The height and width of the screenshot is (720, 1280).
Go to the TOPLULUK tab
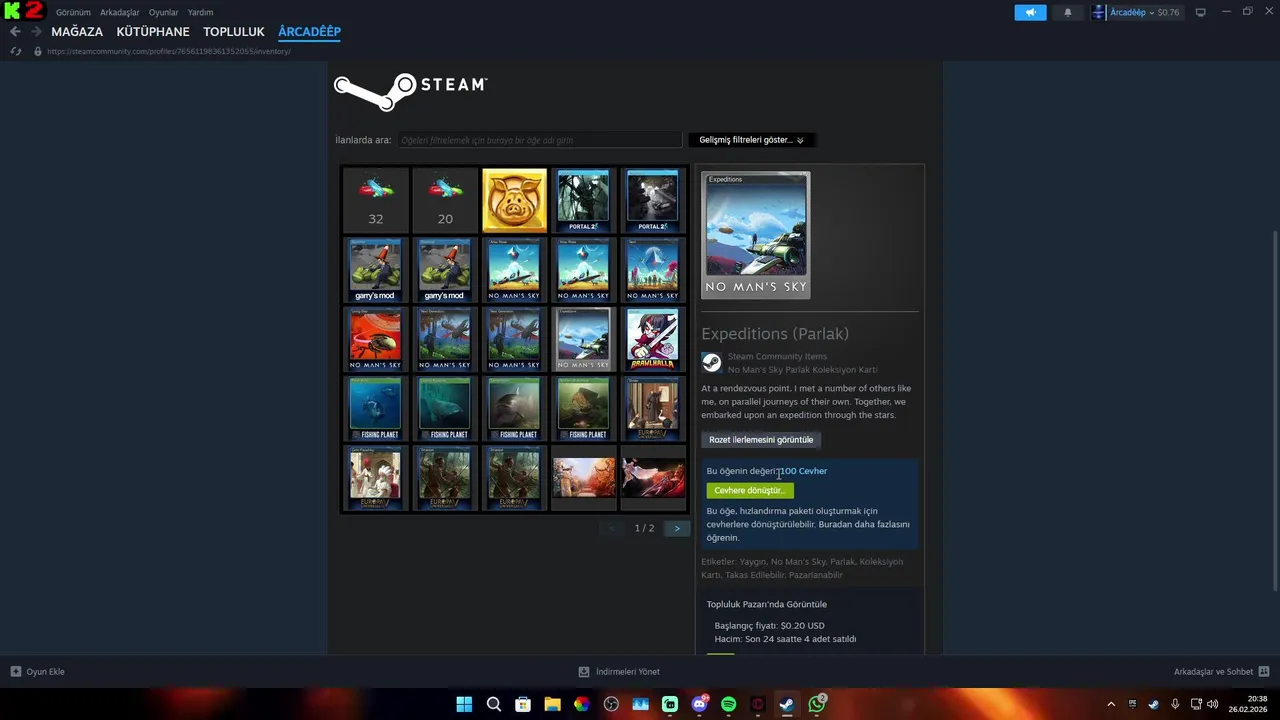click(234, 32)
